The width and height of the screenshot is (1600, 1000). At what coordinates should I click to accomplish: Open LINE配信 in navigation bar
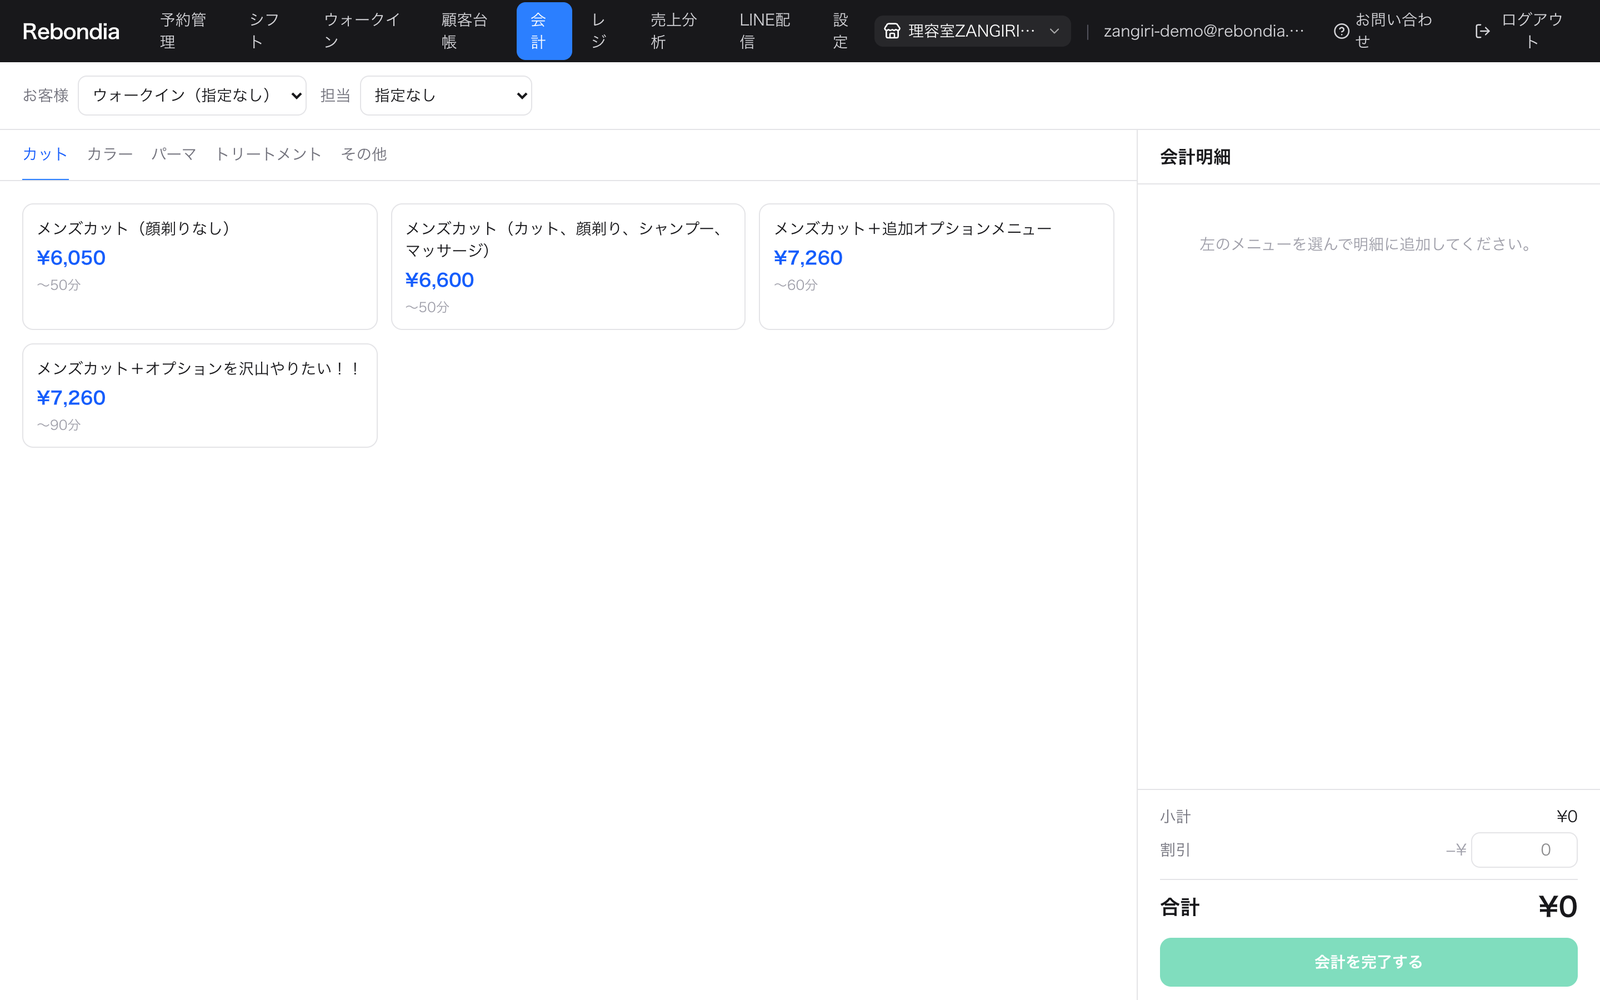click(x=765, y=31)
